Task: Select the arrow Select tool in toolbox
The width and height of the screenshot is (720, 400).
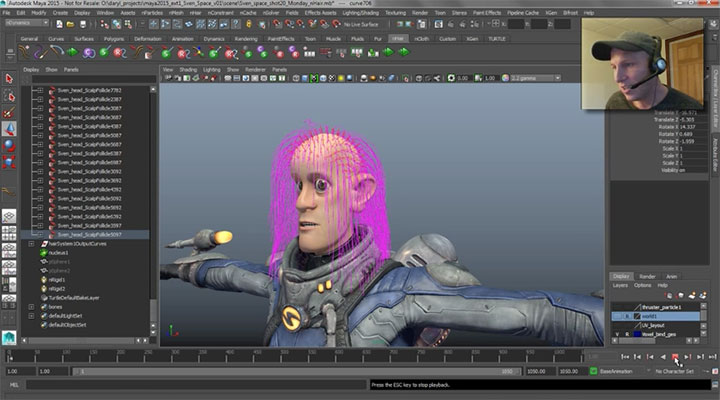Action: pos(9,79)
